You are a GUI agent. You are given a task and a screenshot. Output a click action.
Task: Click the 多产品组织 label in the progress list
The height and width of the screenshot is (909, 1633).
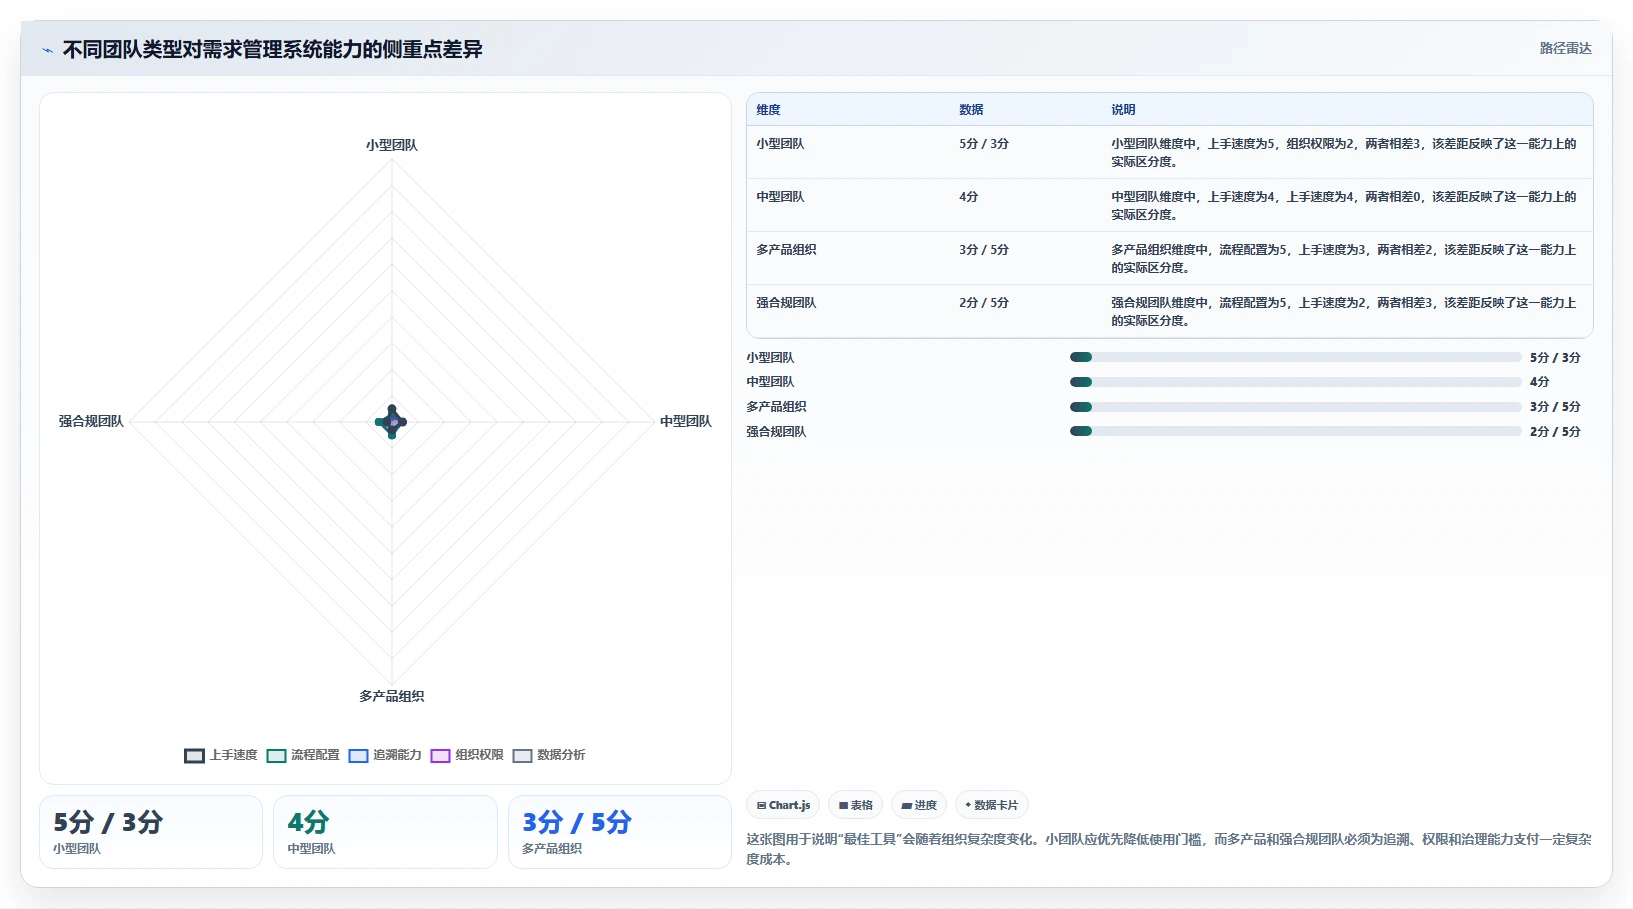(776, 407)
